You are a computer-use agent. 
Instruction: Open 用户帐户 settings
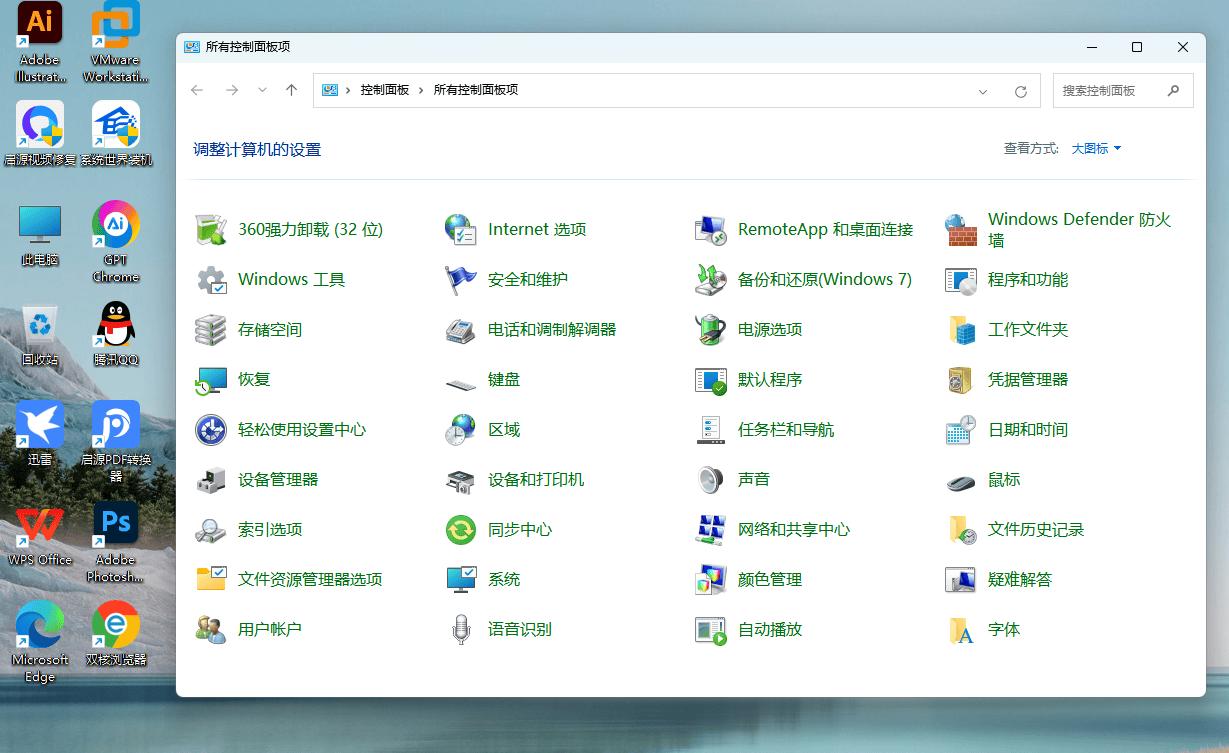pos(271,629)
